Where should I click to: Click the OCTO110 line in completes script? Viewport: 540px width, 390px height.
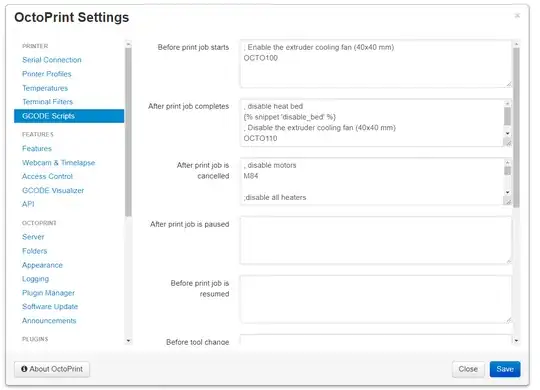click(x=260, y=138)
